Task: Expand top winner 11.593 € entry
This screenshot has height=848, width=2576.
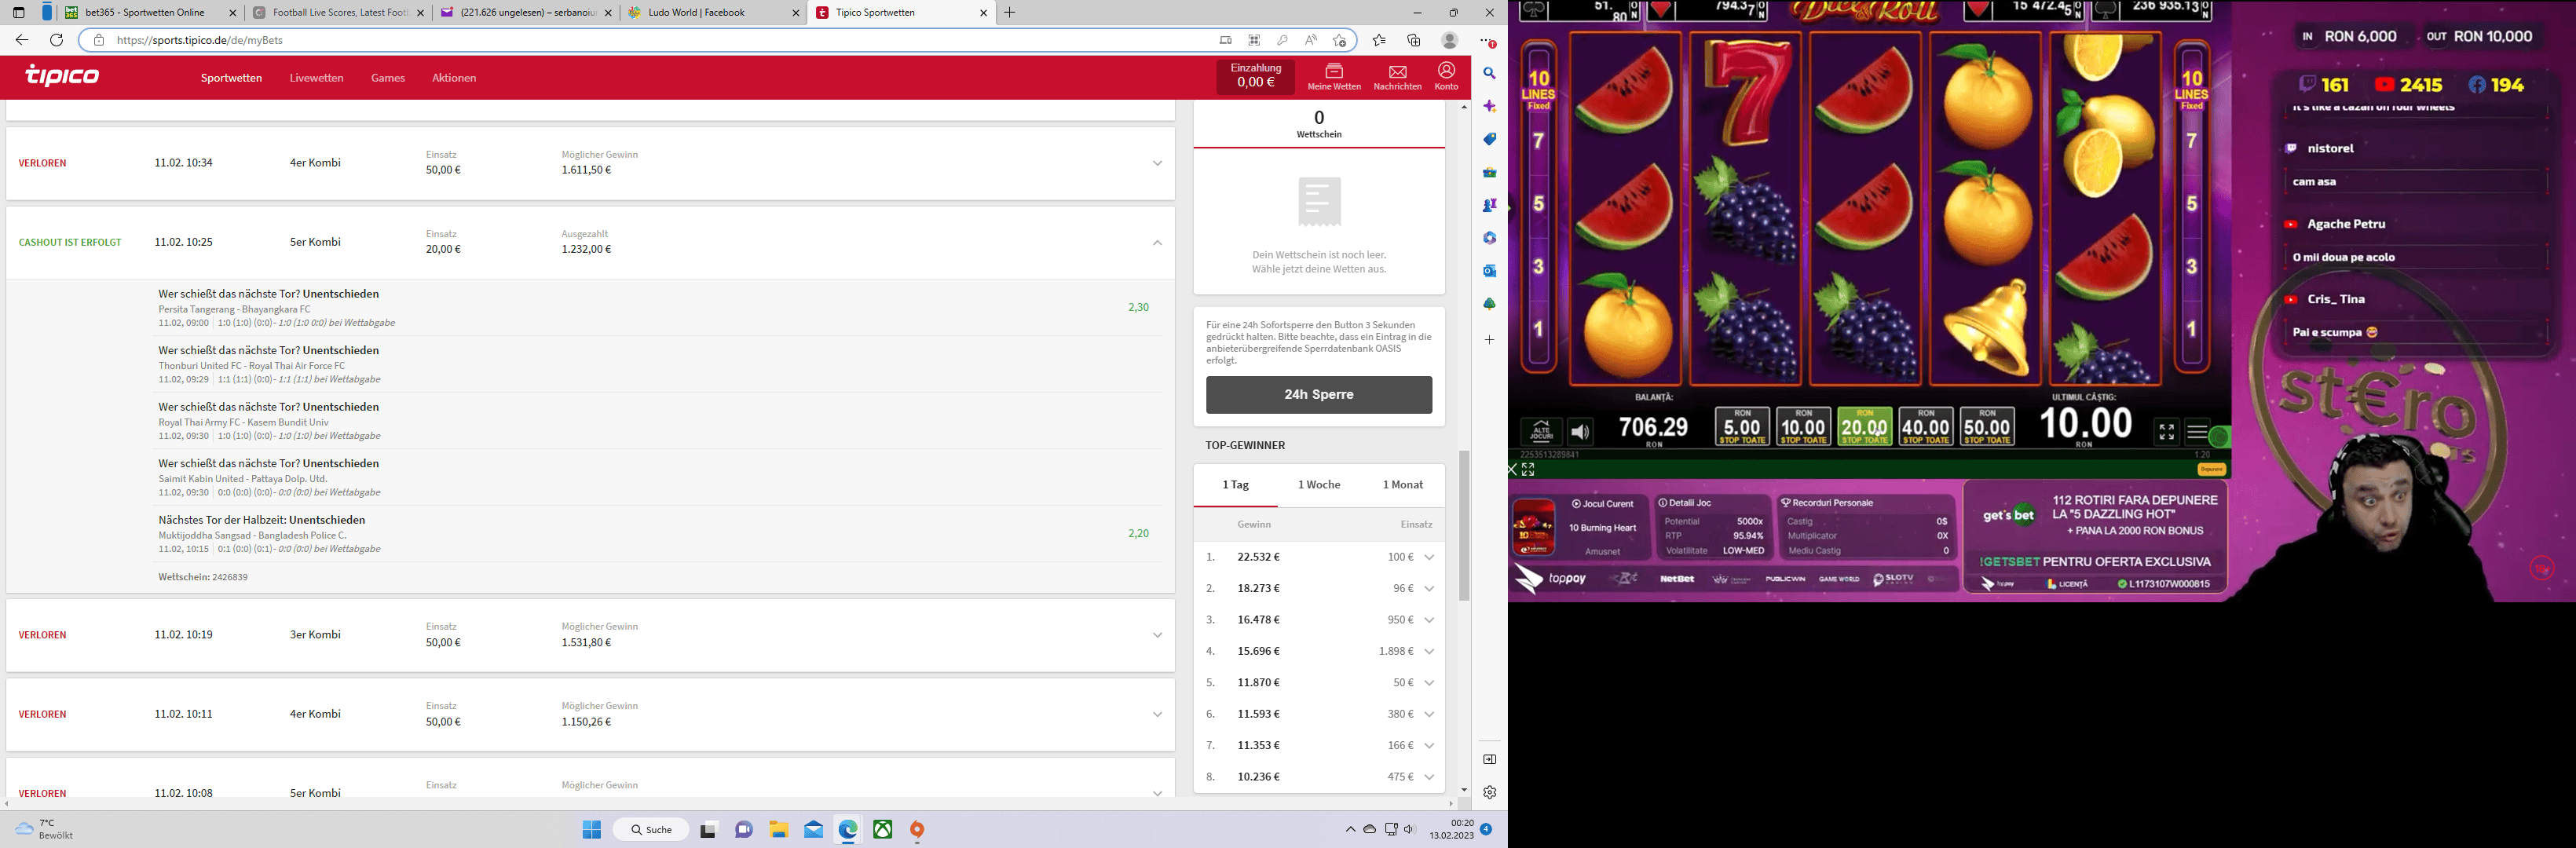Action: [1429, 714]
